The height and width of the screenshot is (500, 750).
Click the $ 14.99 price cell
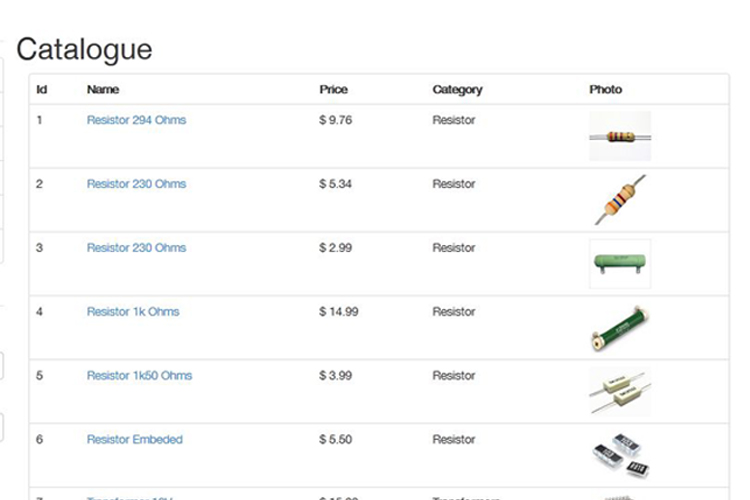click(x=339, y=312)
